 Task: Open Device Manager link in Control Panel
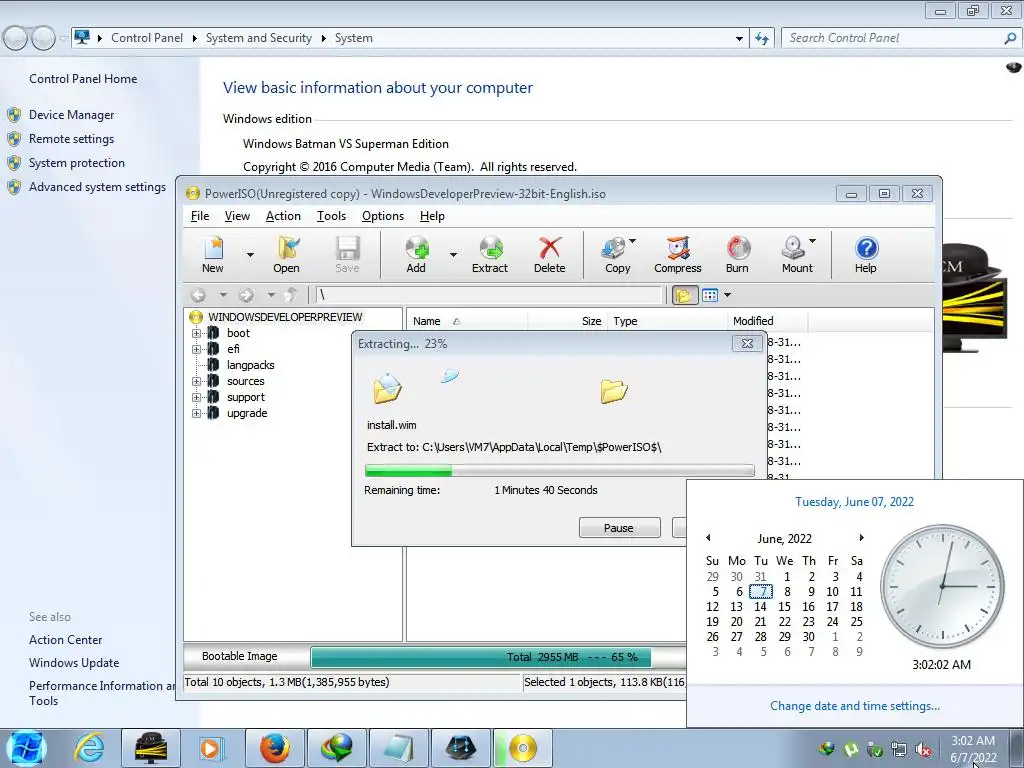(x=71, y=115)
